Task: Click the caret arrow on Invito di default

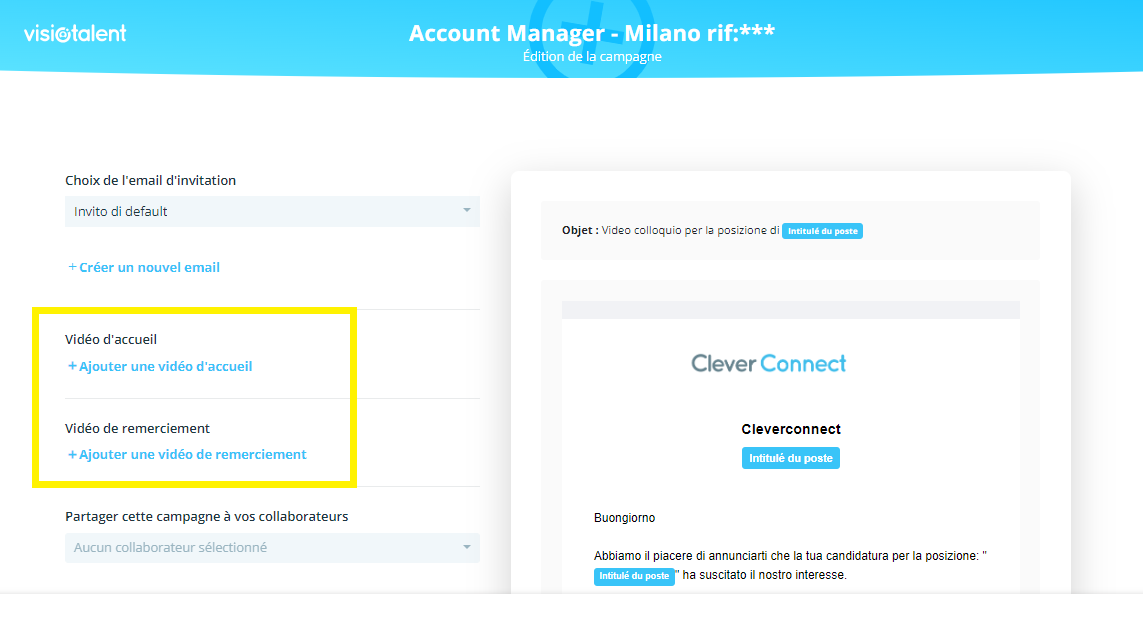Action: 466,211
